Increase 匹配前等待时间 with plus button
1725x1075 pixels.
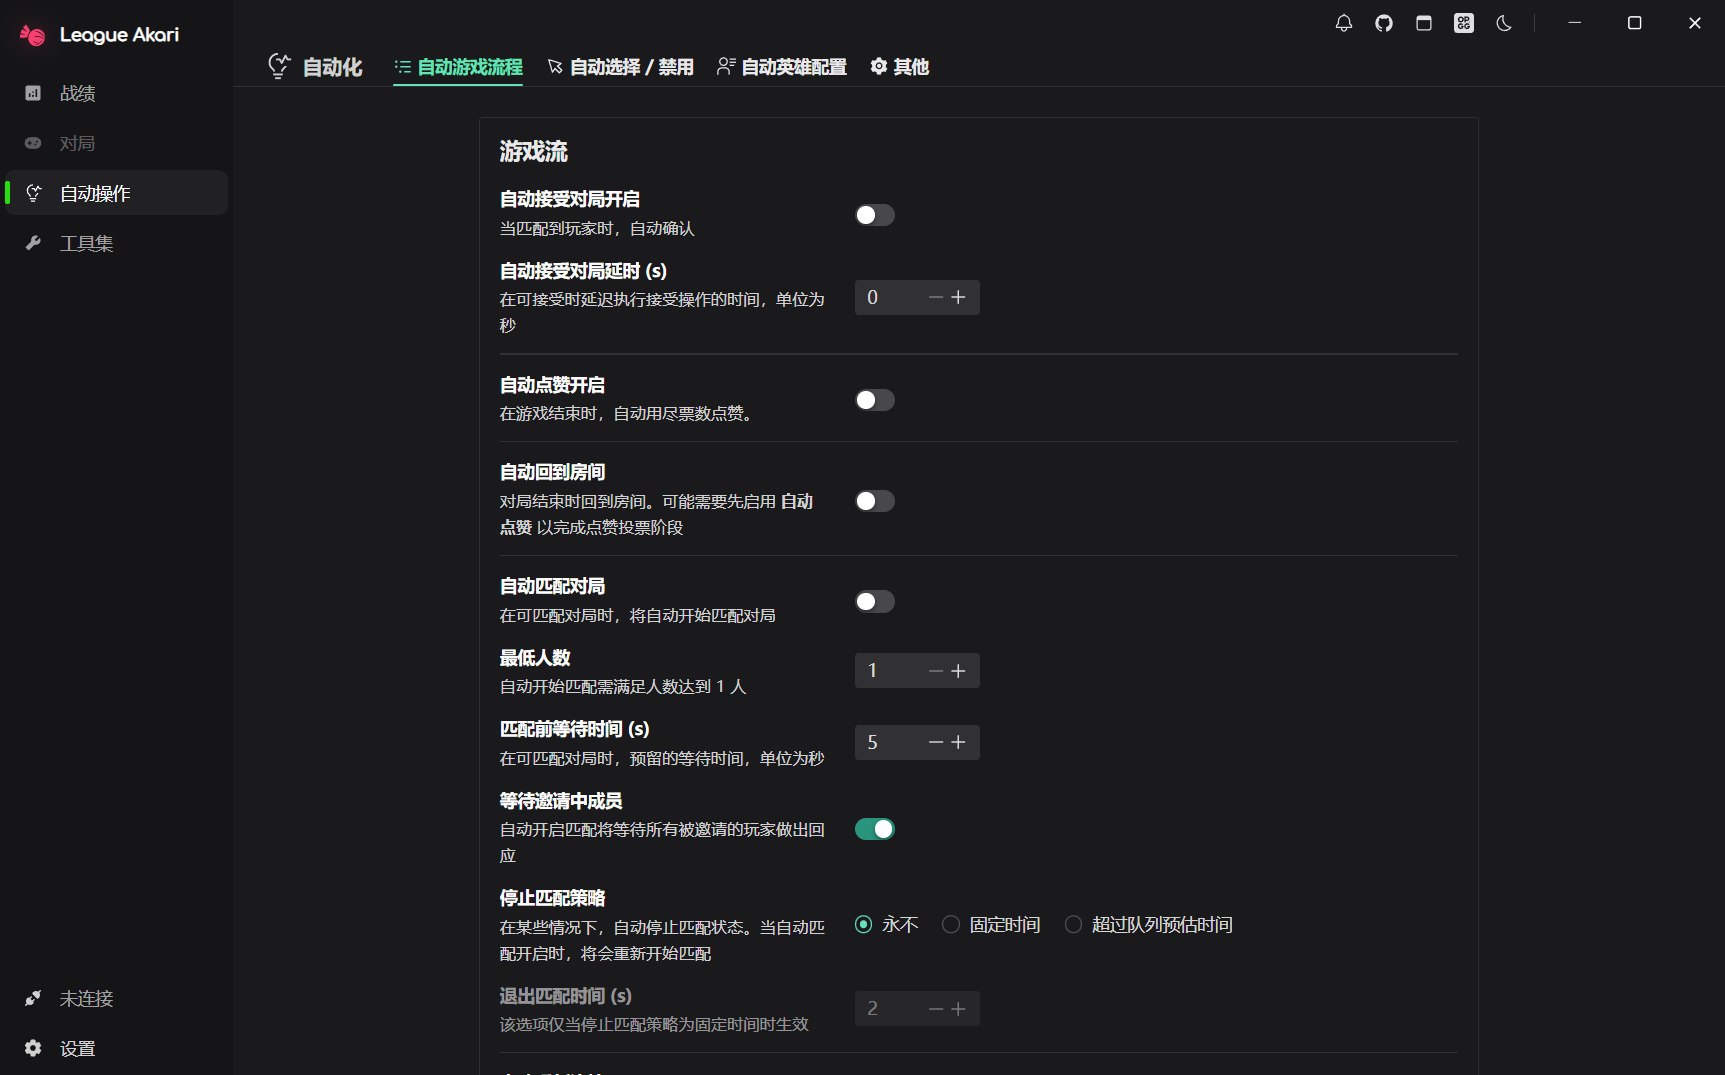(x=959, y=742)
